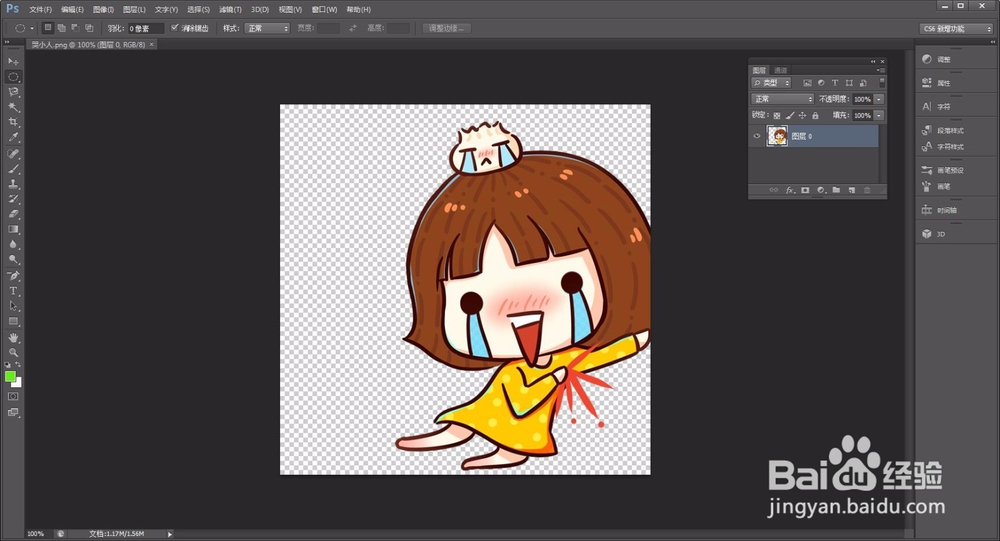Click the 羽化 feather input field
The height and width of the screenshot is (541, 1000).
tap(146, 28)
